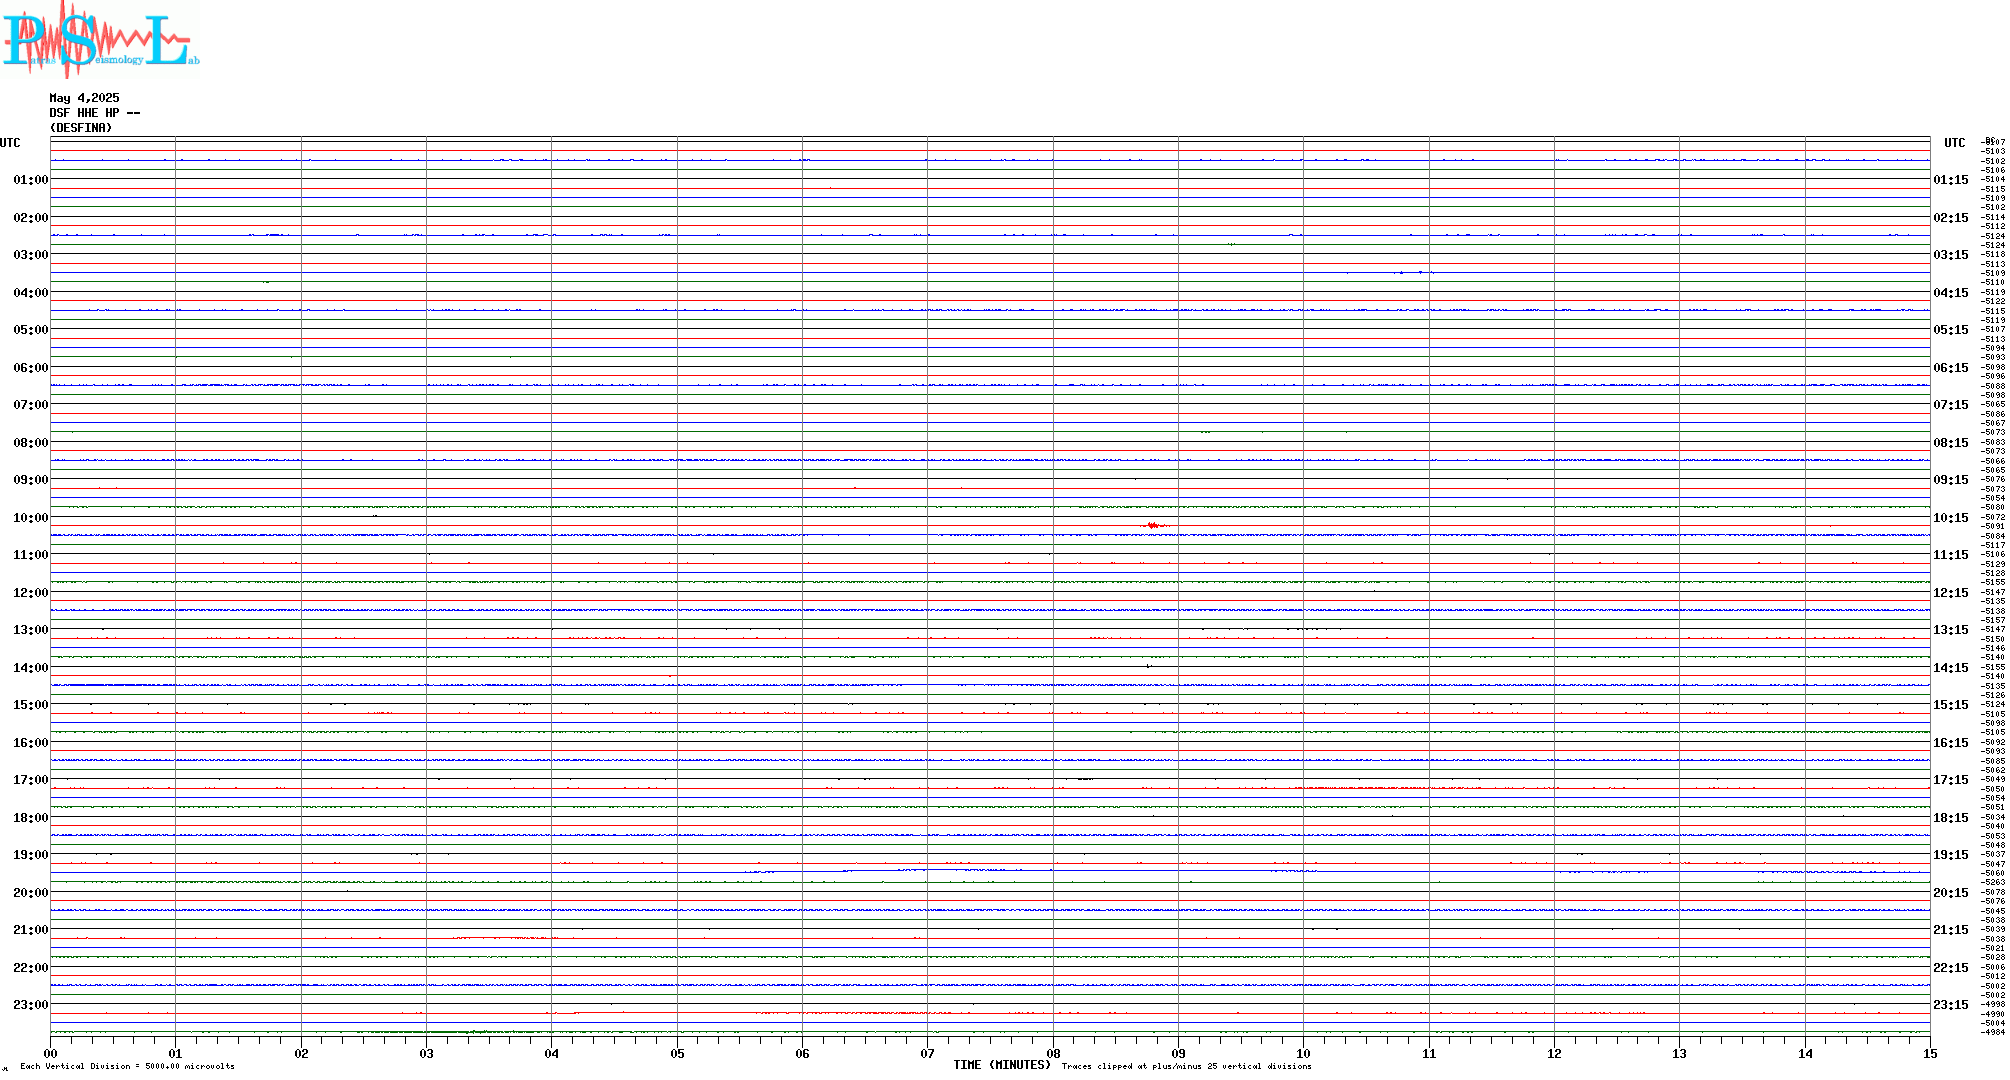Screen dimensions: 2010x1080
Task: Click minute tick label 07 on bottom axis
Action: tap(928, 1053)
